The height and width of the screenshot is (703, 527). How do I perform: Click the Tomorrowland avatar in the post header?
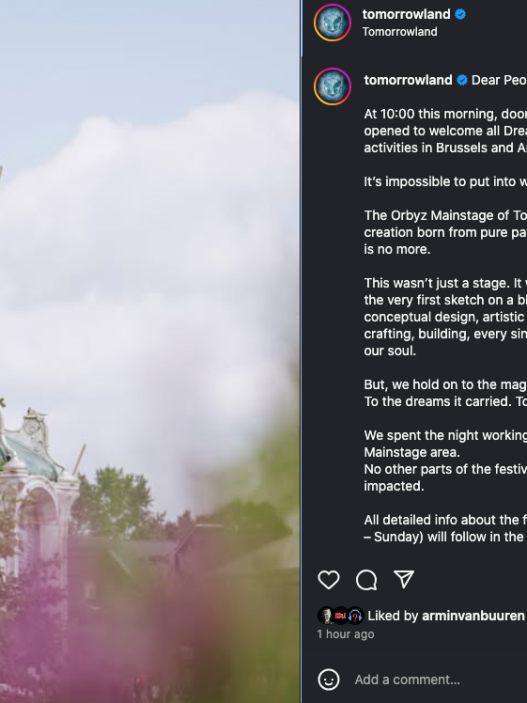[332, 22]
